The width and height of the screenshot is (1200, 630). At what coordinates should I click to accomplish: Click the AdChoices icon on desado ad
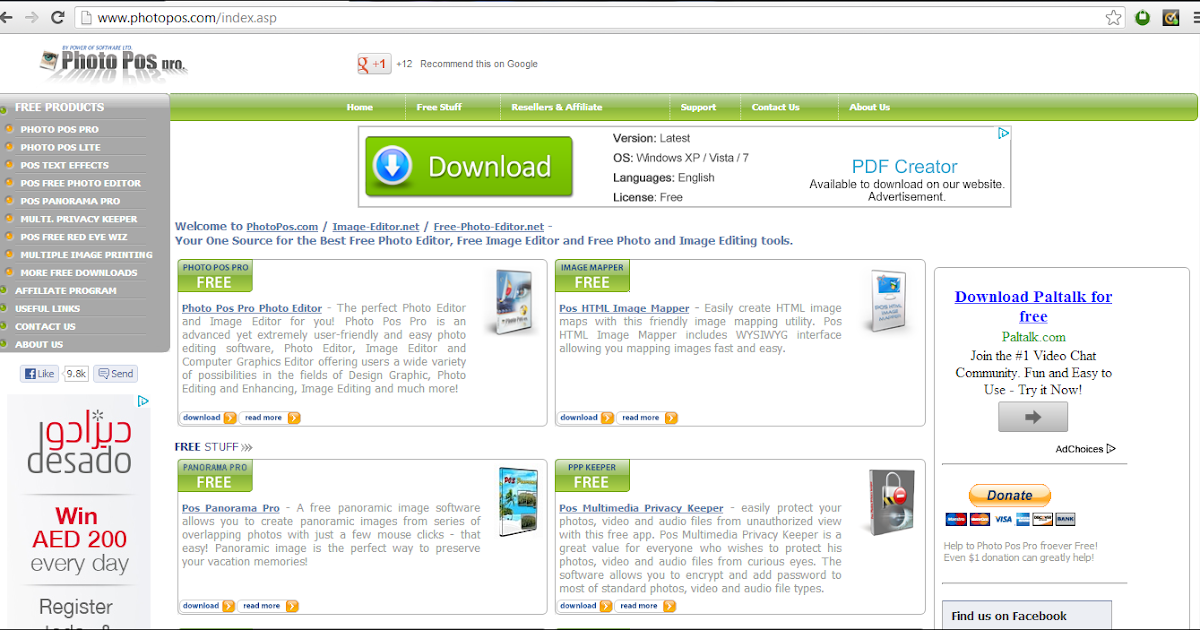pos(143,401)
